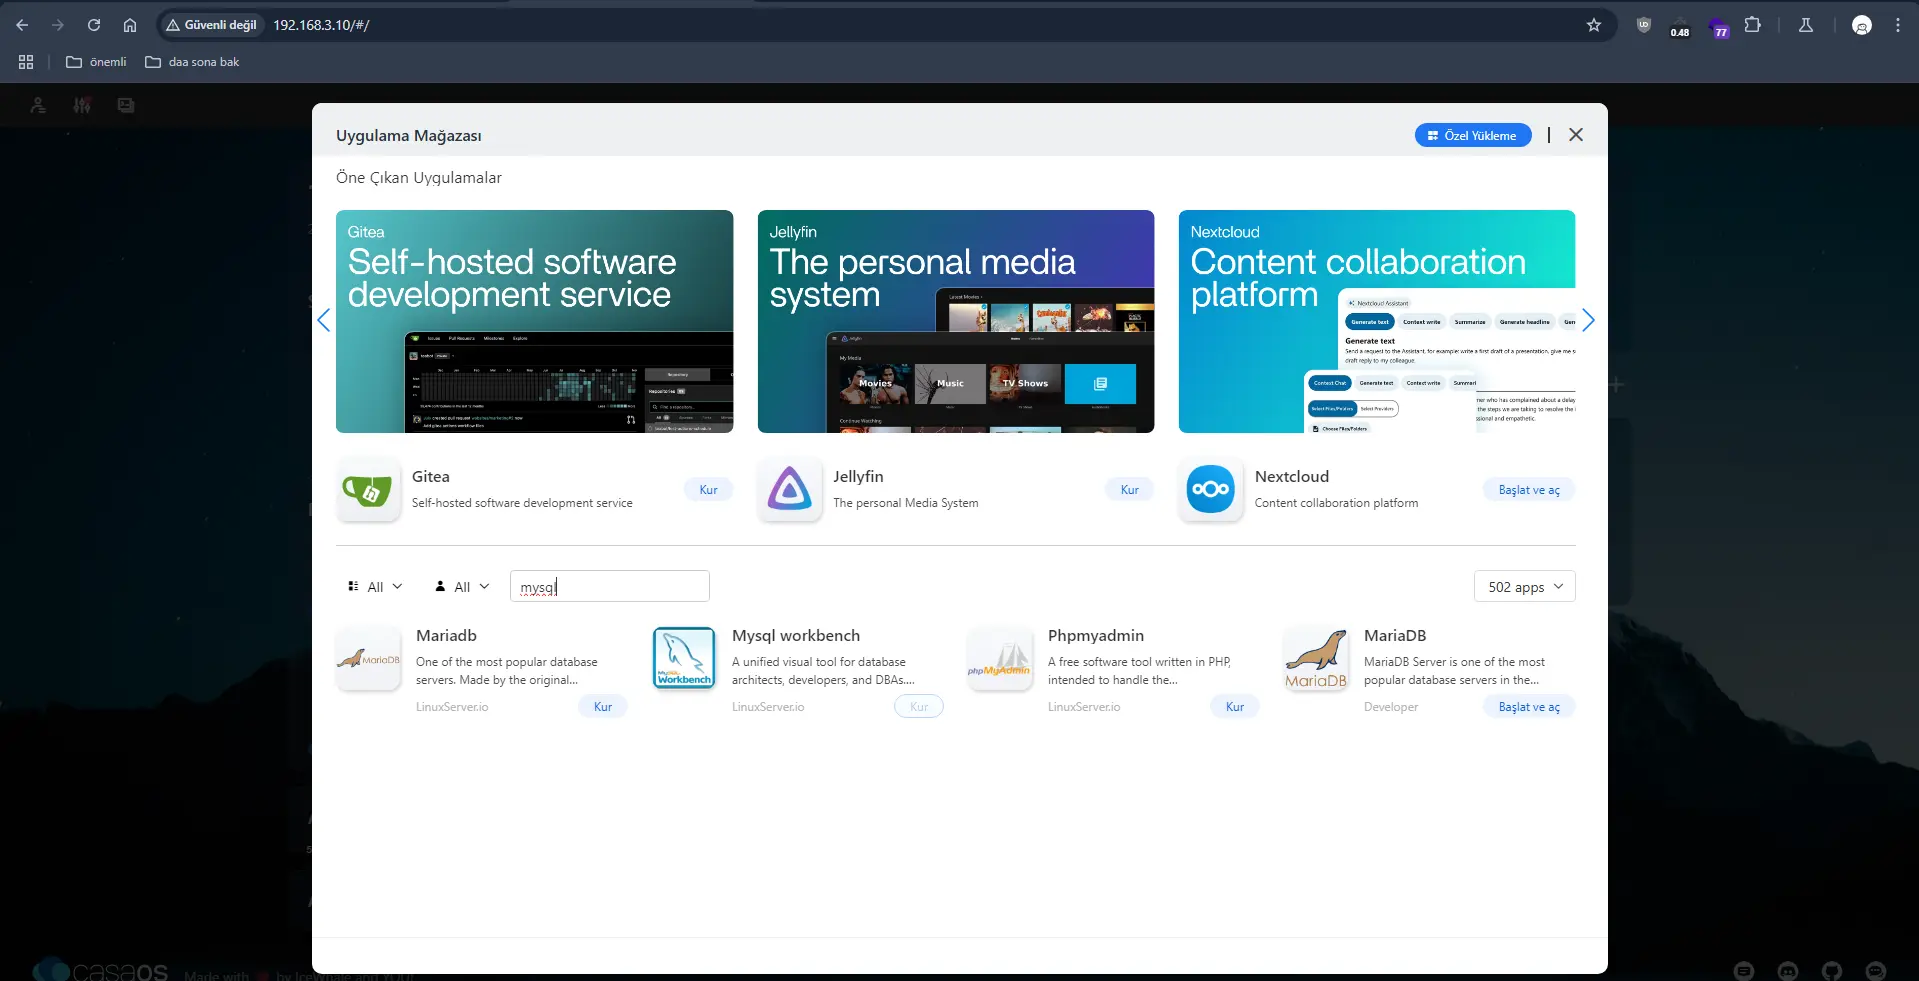Focus the app search field containing mysql
Viewport: 1919px width, 981px height.
tap(610, 586)
